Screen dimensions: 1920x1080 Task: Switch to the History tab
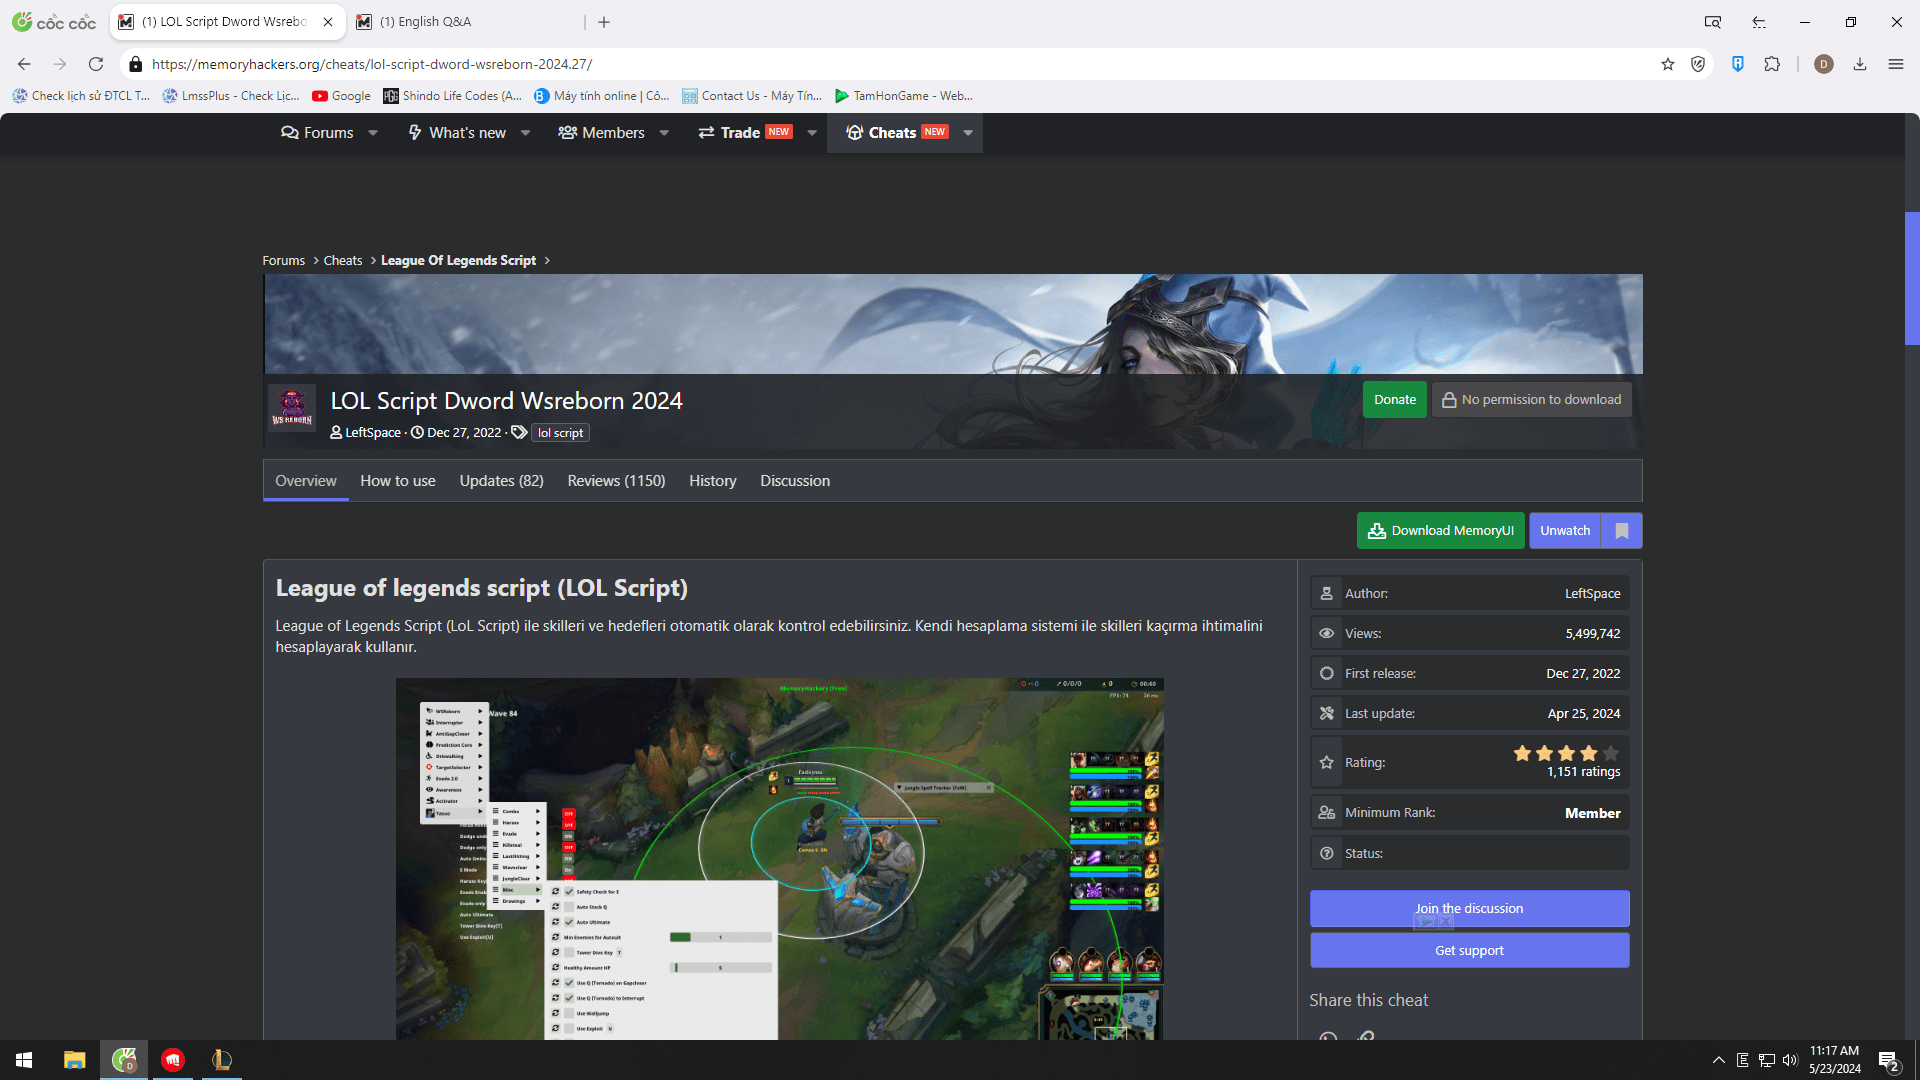[x=713, y=481]
